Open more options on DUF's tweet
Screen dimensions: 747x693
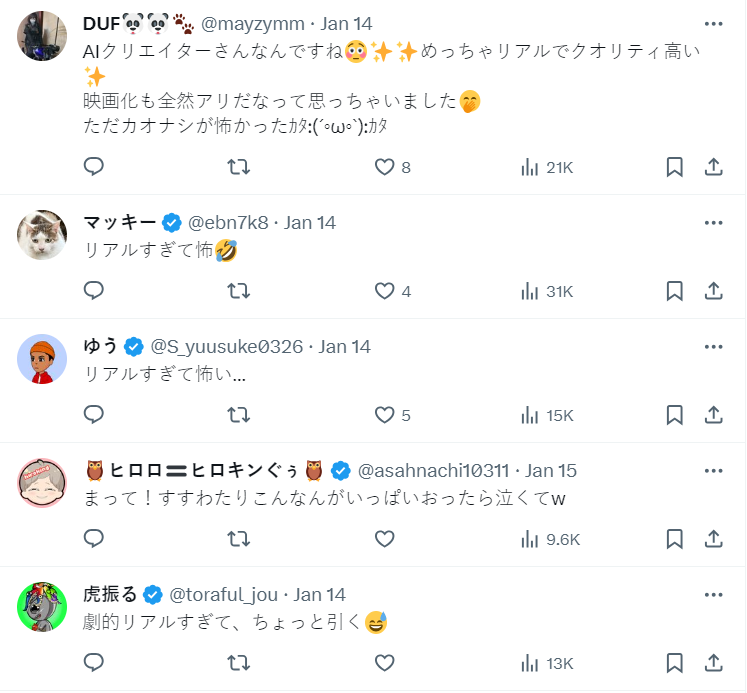[714, 23]
